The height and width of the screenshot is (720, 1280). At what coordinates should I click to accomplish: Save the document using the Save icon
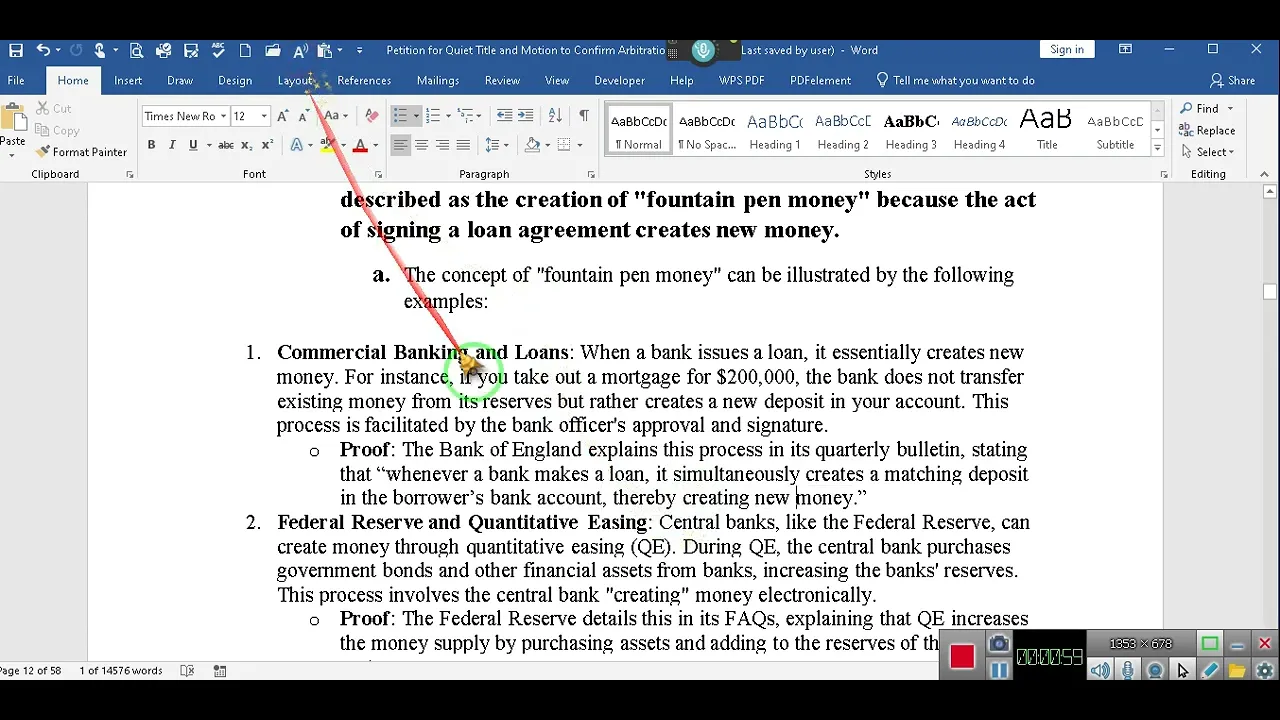coord(16,50)
